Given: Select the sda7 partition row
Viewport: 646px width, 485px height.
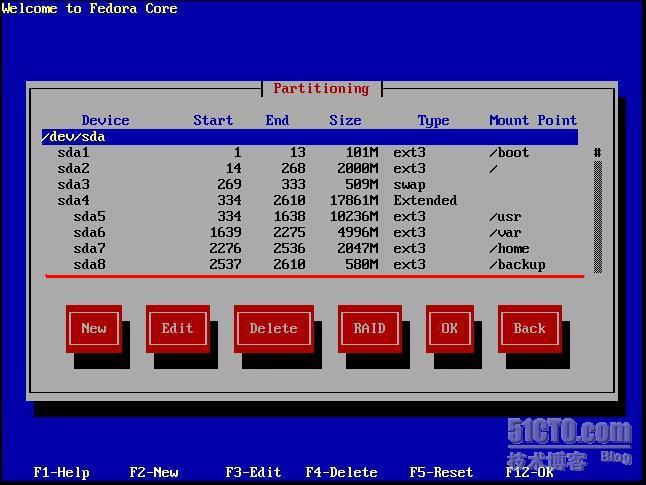Looking at the screenshot, I should pyautogui.click(x=309, y=248).
